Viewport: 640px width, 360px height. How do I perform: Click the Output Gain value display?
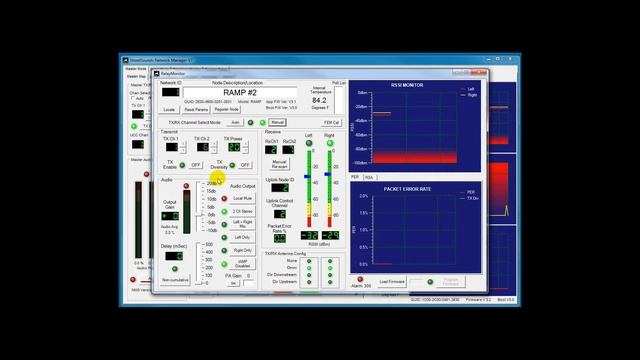pyautogui.click(x=170, y=216)
